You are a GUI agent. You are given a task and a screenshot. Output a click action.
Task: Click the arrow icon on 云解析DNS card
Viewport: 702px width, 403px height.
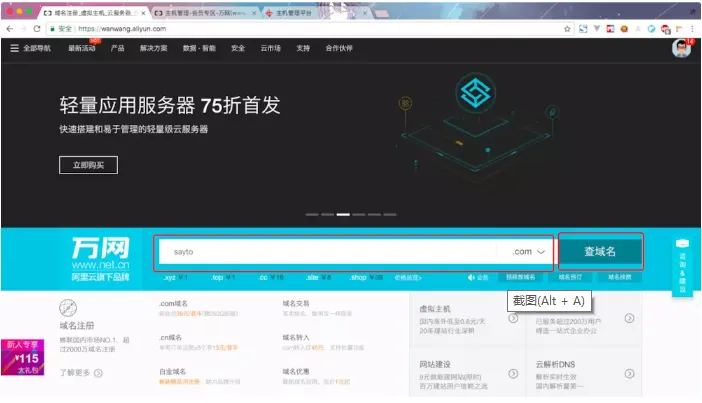(629, 373)
